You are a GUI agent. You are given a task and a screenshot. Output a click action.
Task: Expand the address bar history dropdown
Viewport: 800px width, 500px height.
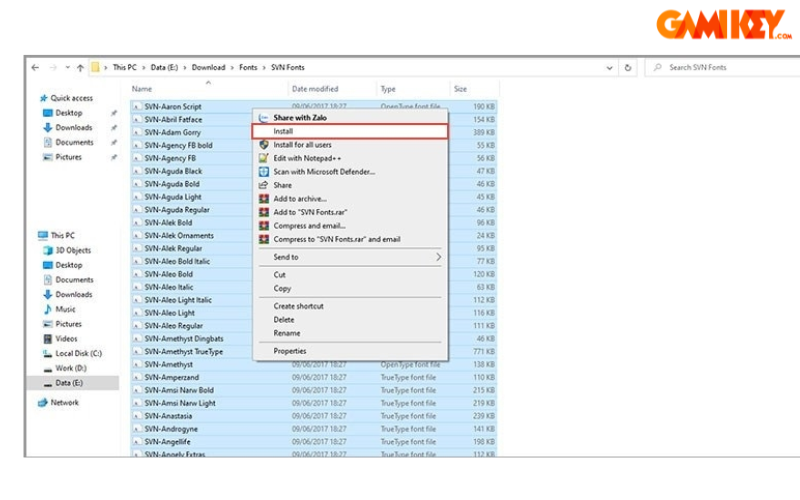point(610,68)
